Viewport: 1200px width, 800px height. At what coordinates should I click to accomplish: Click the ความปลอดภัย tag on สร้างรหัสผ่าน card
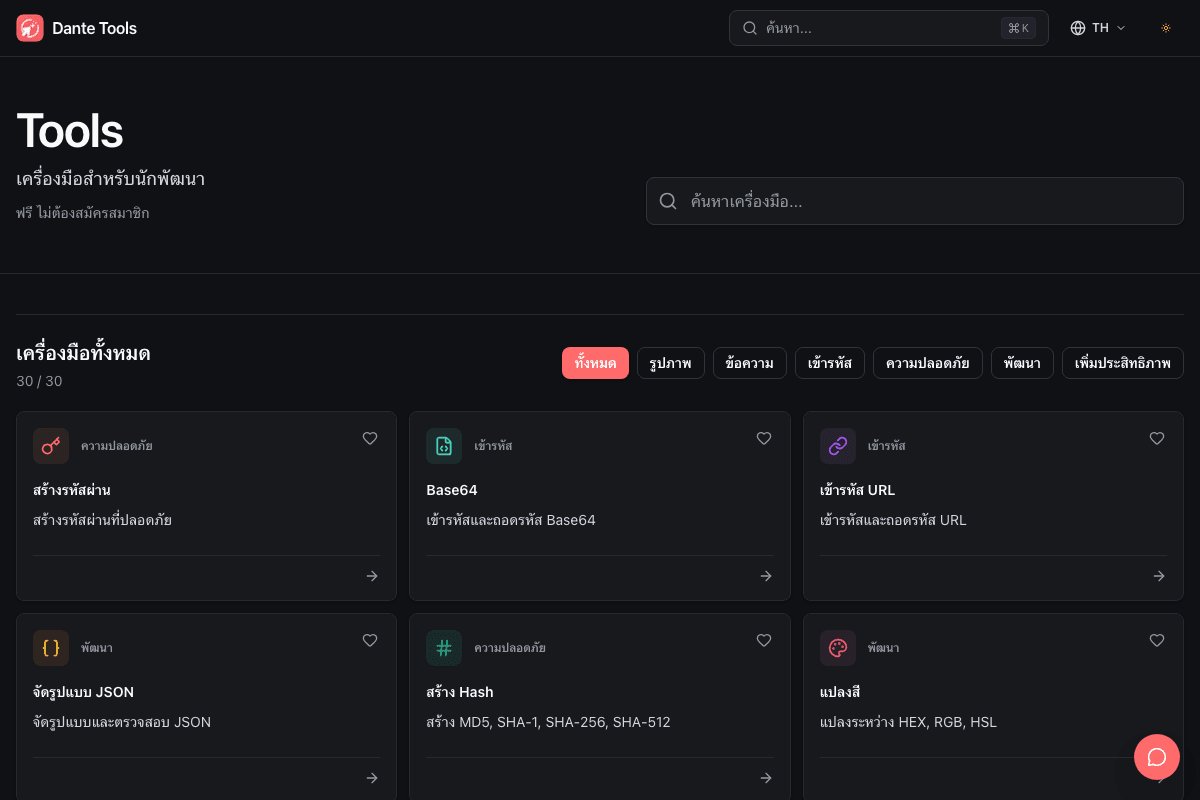(117, 446)
